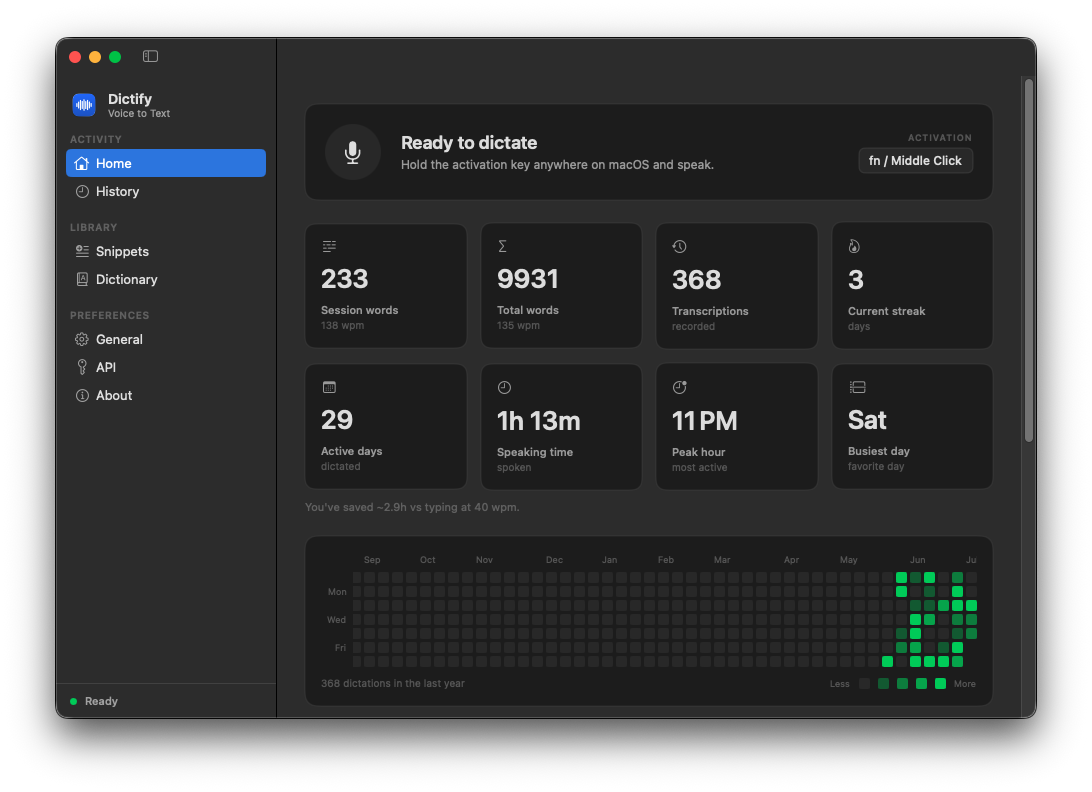Click the green Ready status dot

73,701
